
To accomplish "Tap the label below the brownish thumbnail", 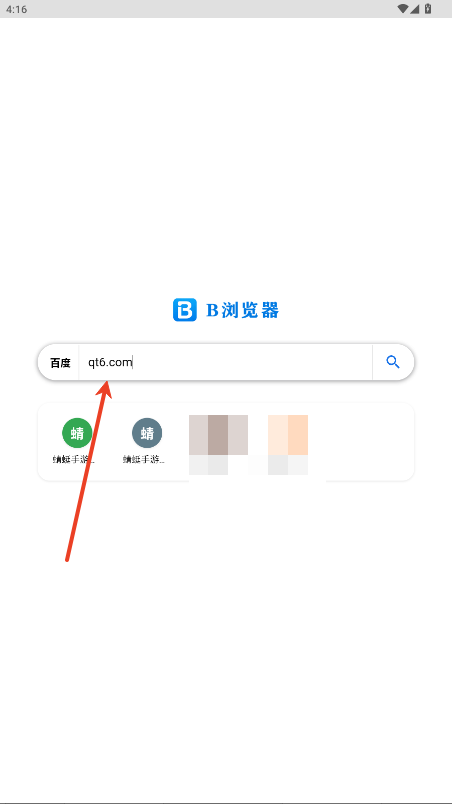I will [209, 465].
